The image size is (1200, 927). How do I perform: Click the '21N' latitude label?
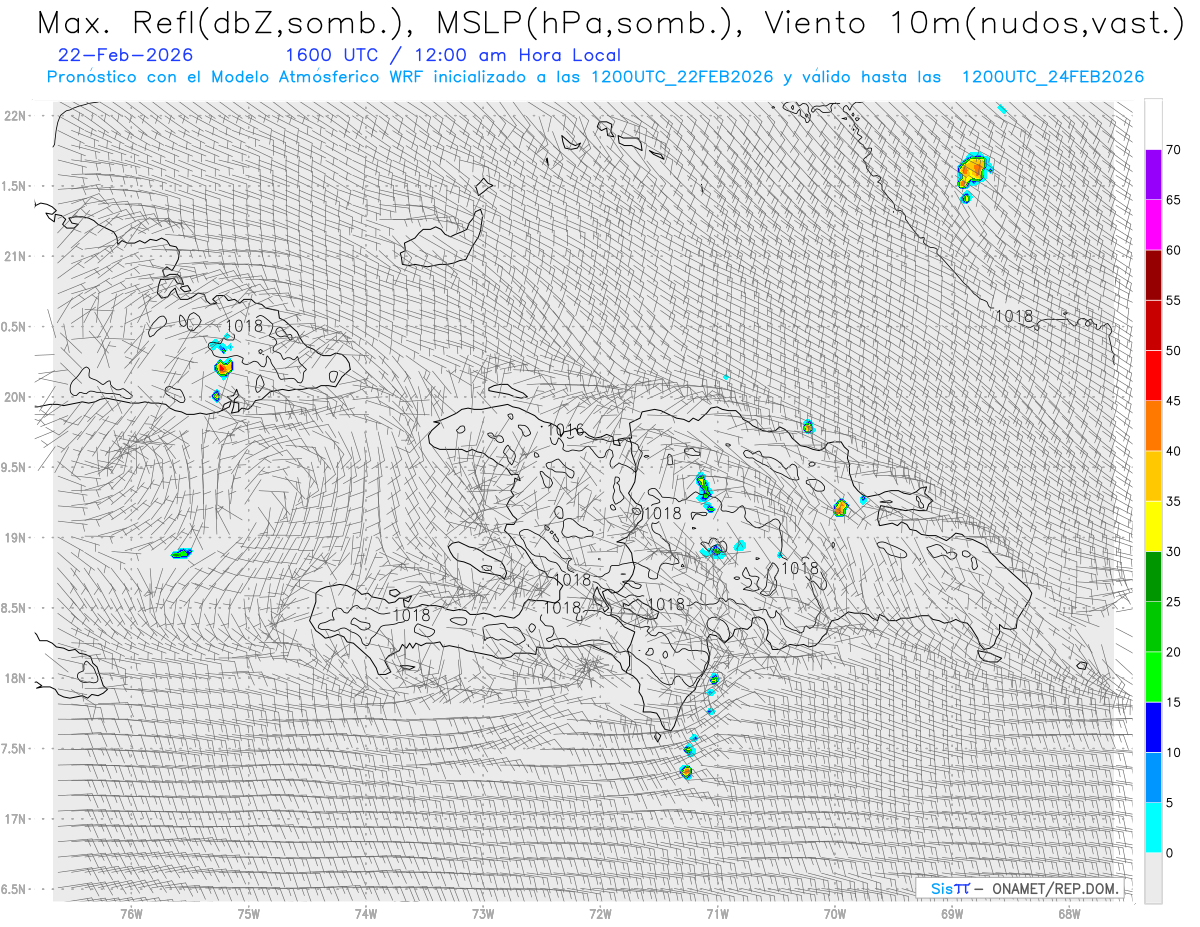point(14,256)
